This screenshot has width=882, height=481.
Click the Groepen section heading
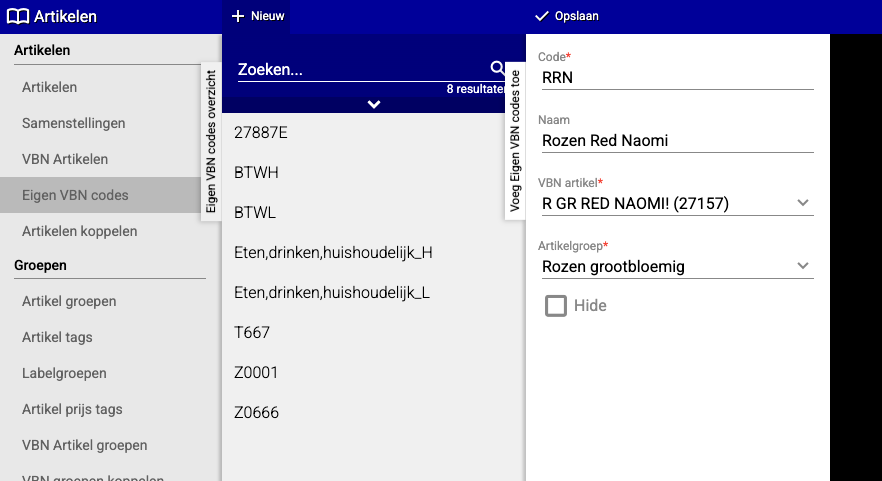(40, 265)
